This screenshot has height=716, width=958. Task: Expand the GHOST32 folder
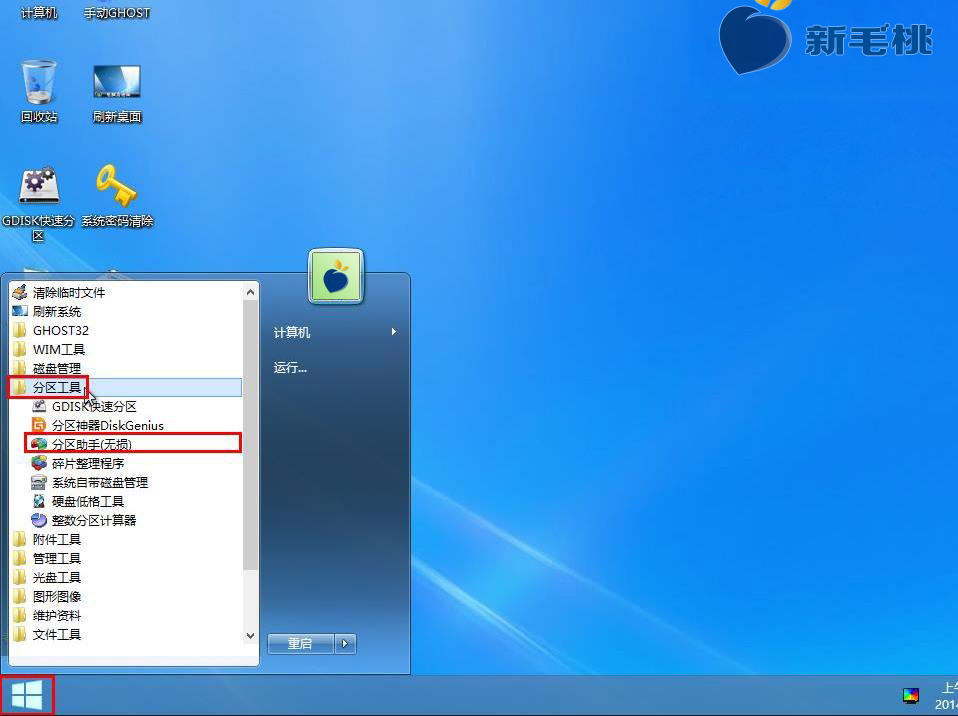126,331
